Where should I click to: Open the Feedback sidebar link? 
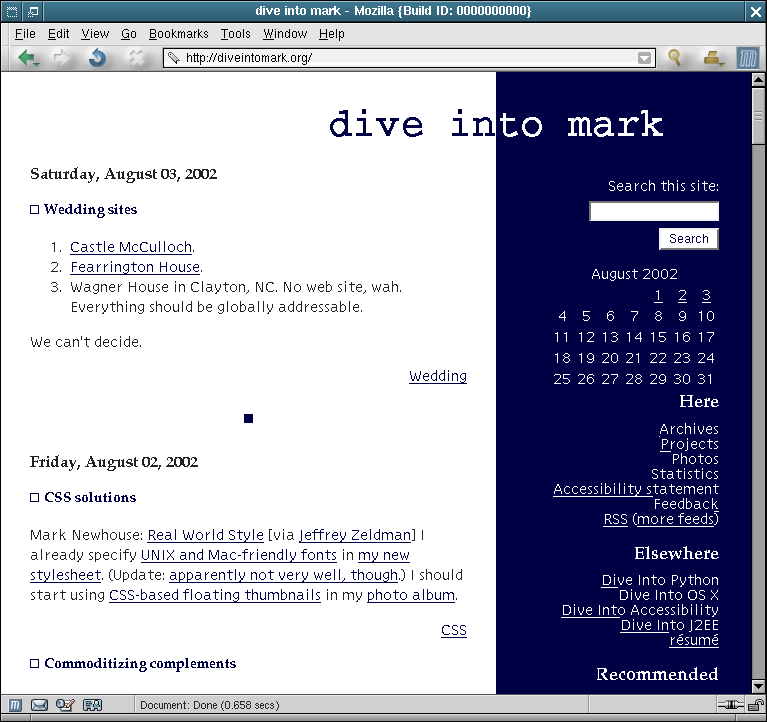(x=686, y=504)
